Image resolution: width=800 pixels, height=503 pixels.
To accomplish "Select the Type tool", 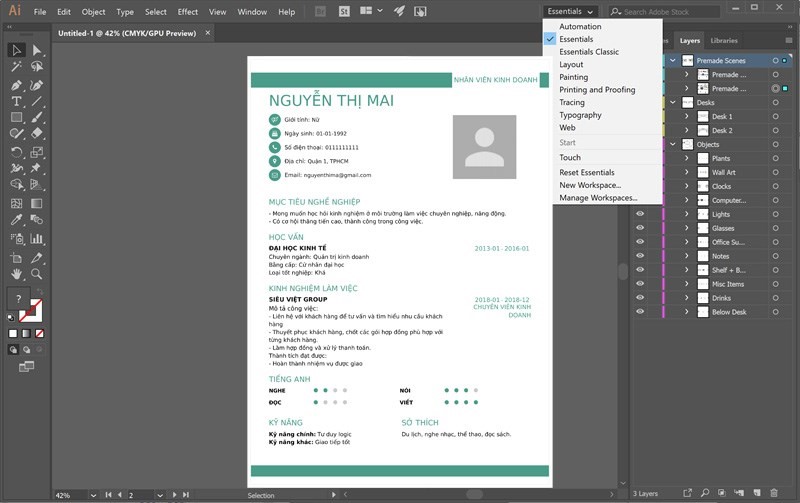I will pos(16,101).
